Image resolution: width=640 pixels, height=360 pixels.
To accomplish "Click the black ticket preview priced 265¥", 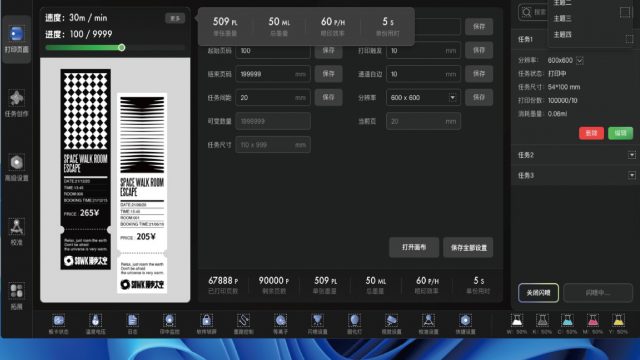I will pyautogui.click(x=86, y=169).
